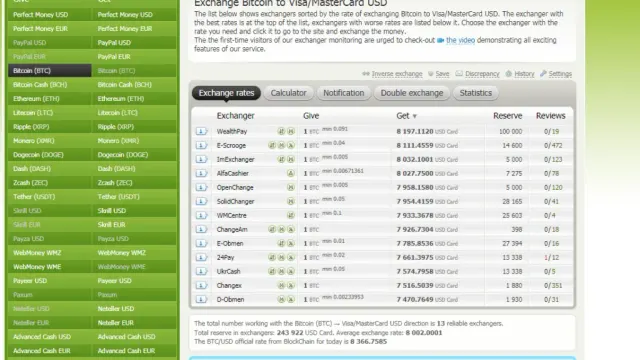
Task: Open the Changex exchanger name
Action: [x=229, y=285]
